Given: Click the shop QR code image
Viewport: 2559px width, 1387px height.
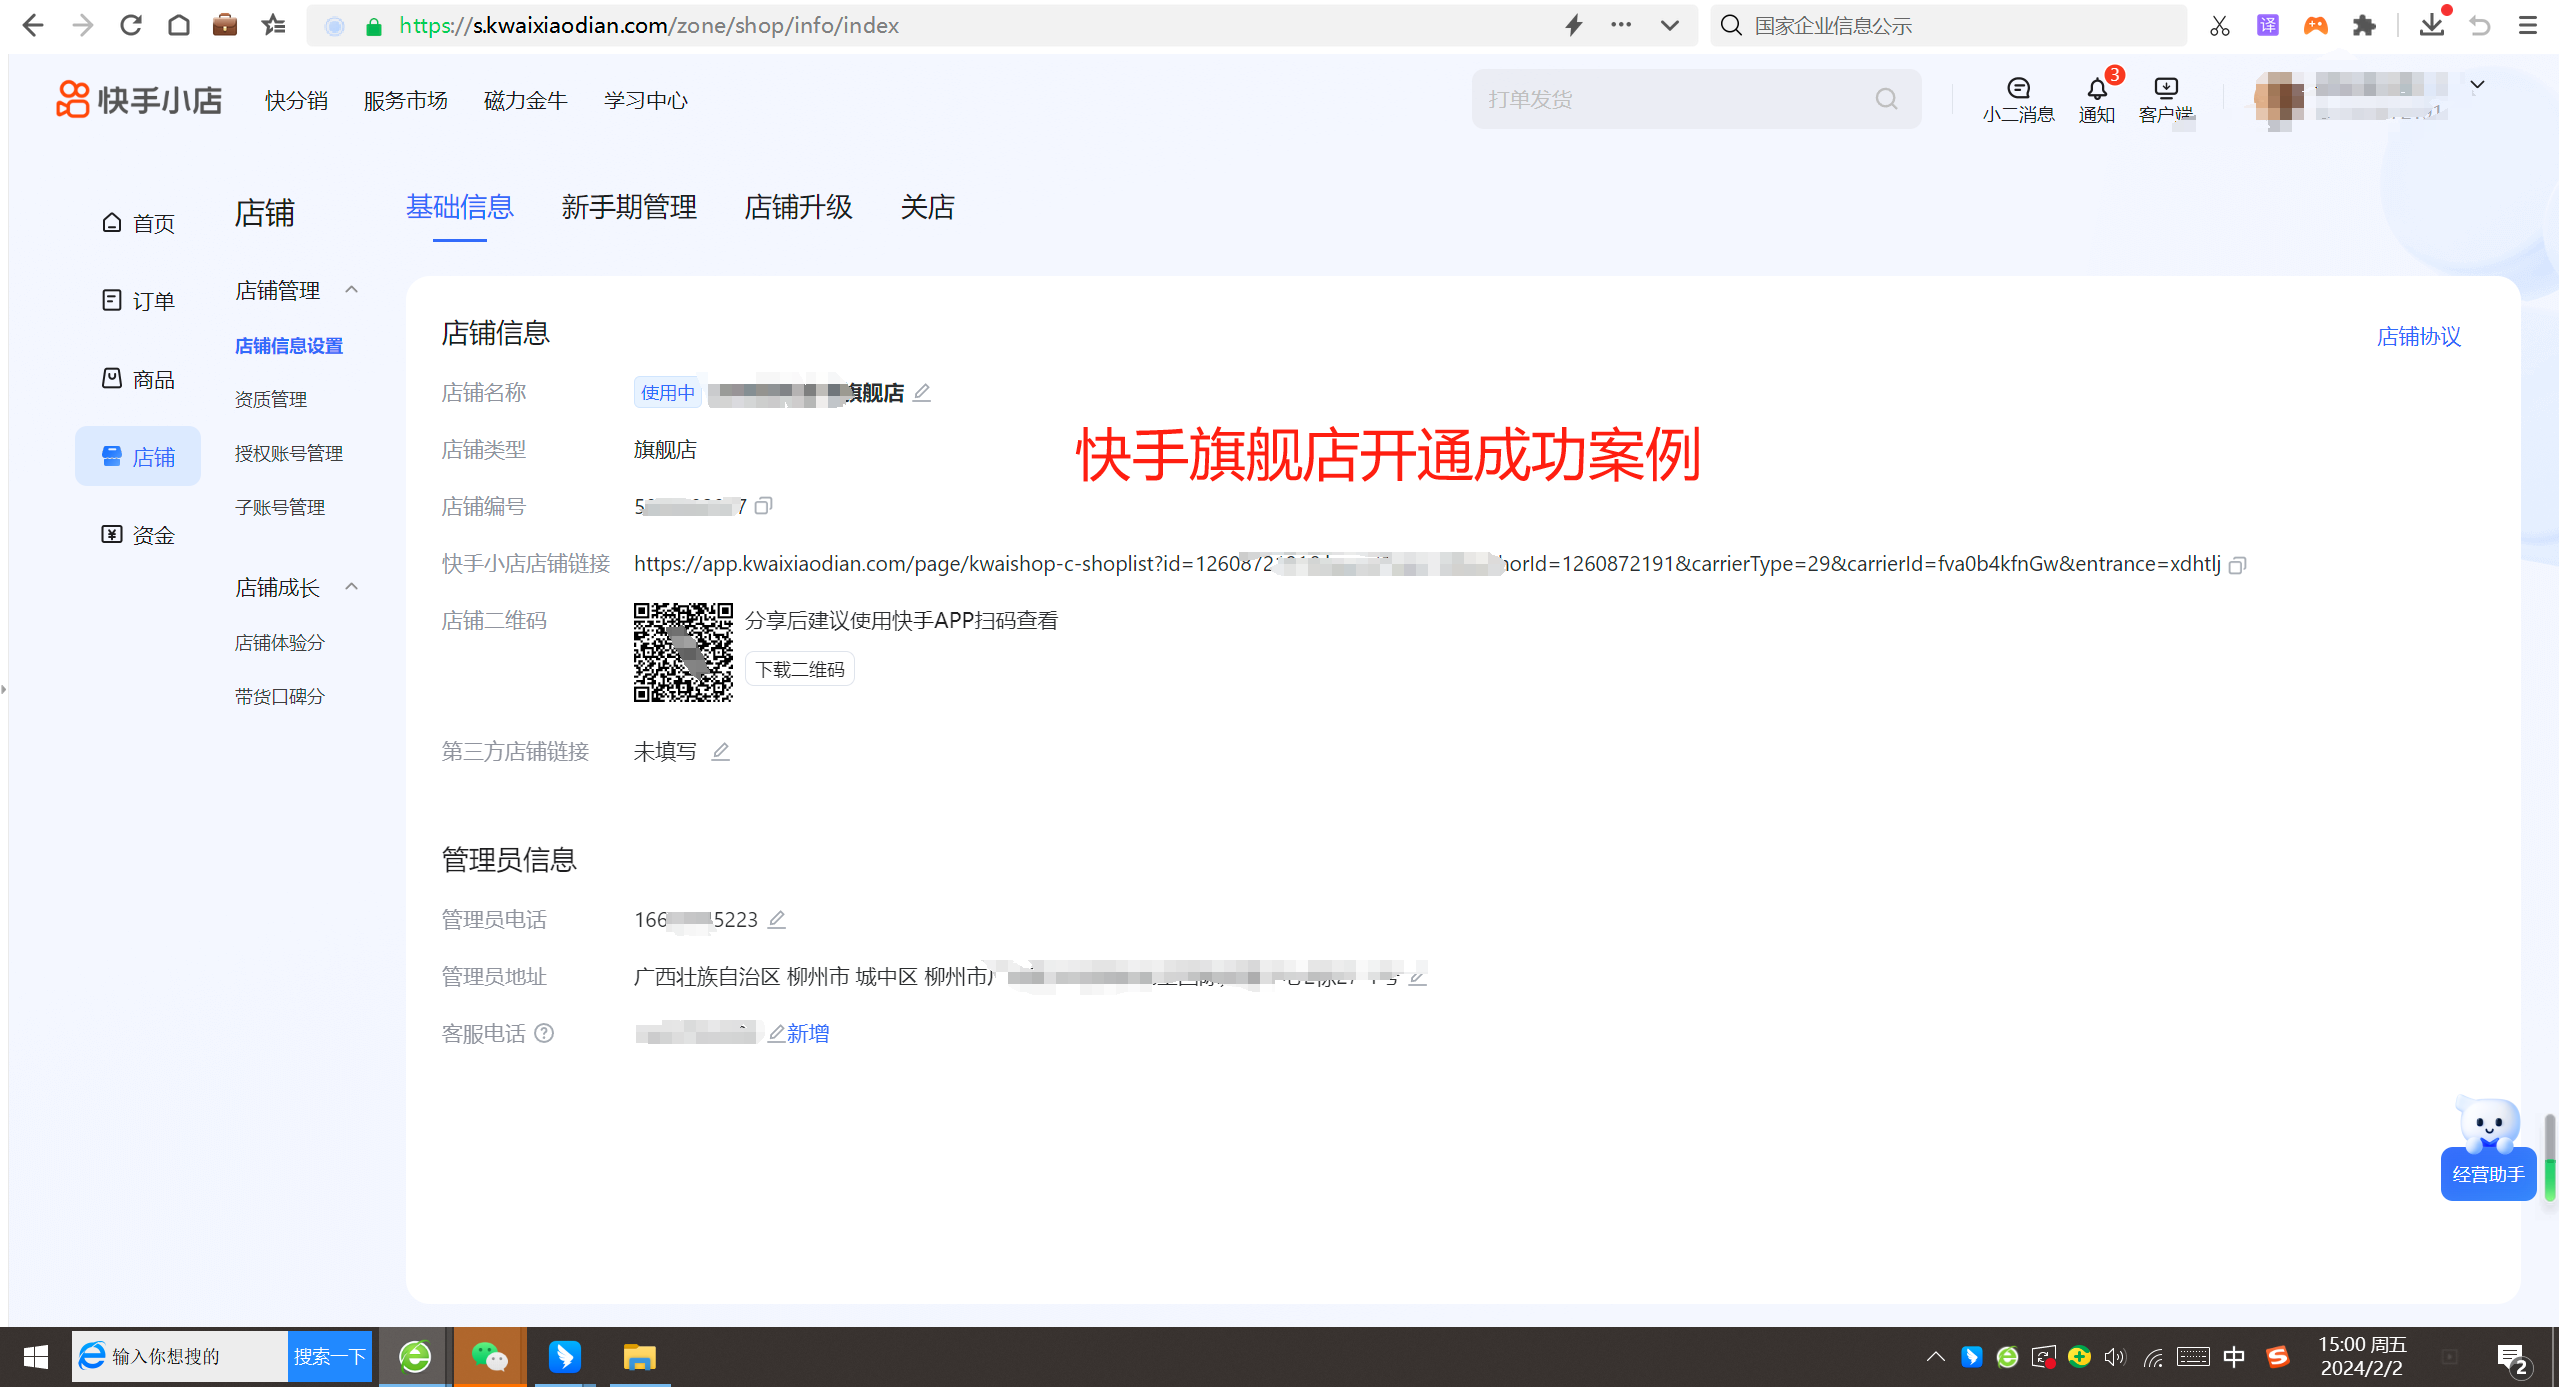Looking at the screenshot, I should point(683,652).
